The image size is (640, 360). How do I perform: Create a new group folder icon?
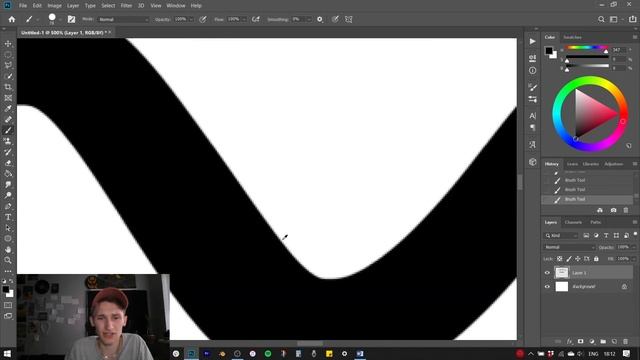click(603, 341)
